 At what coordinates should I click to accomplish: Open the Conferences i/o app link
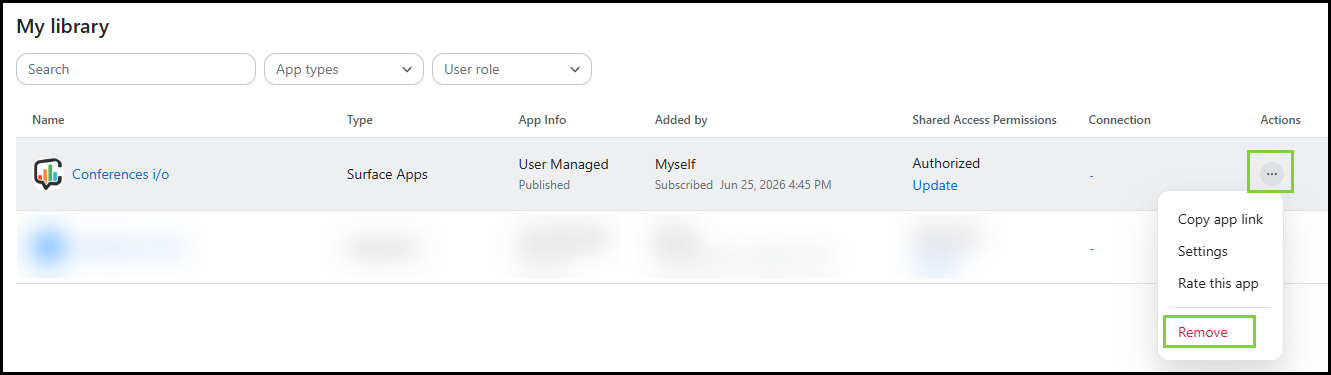120,174
